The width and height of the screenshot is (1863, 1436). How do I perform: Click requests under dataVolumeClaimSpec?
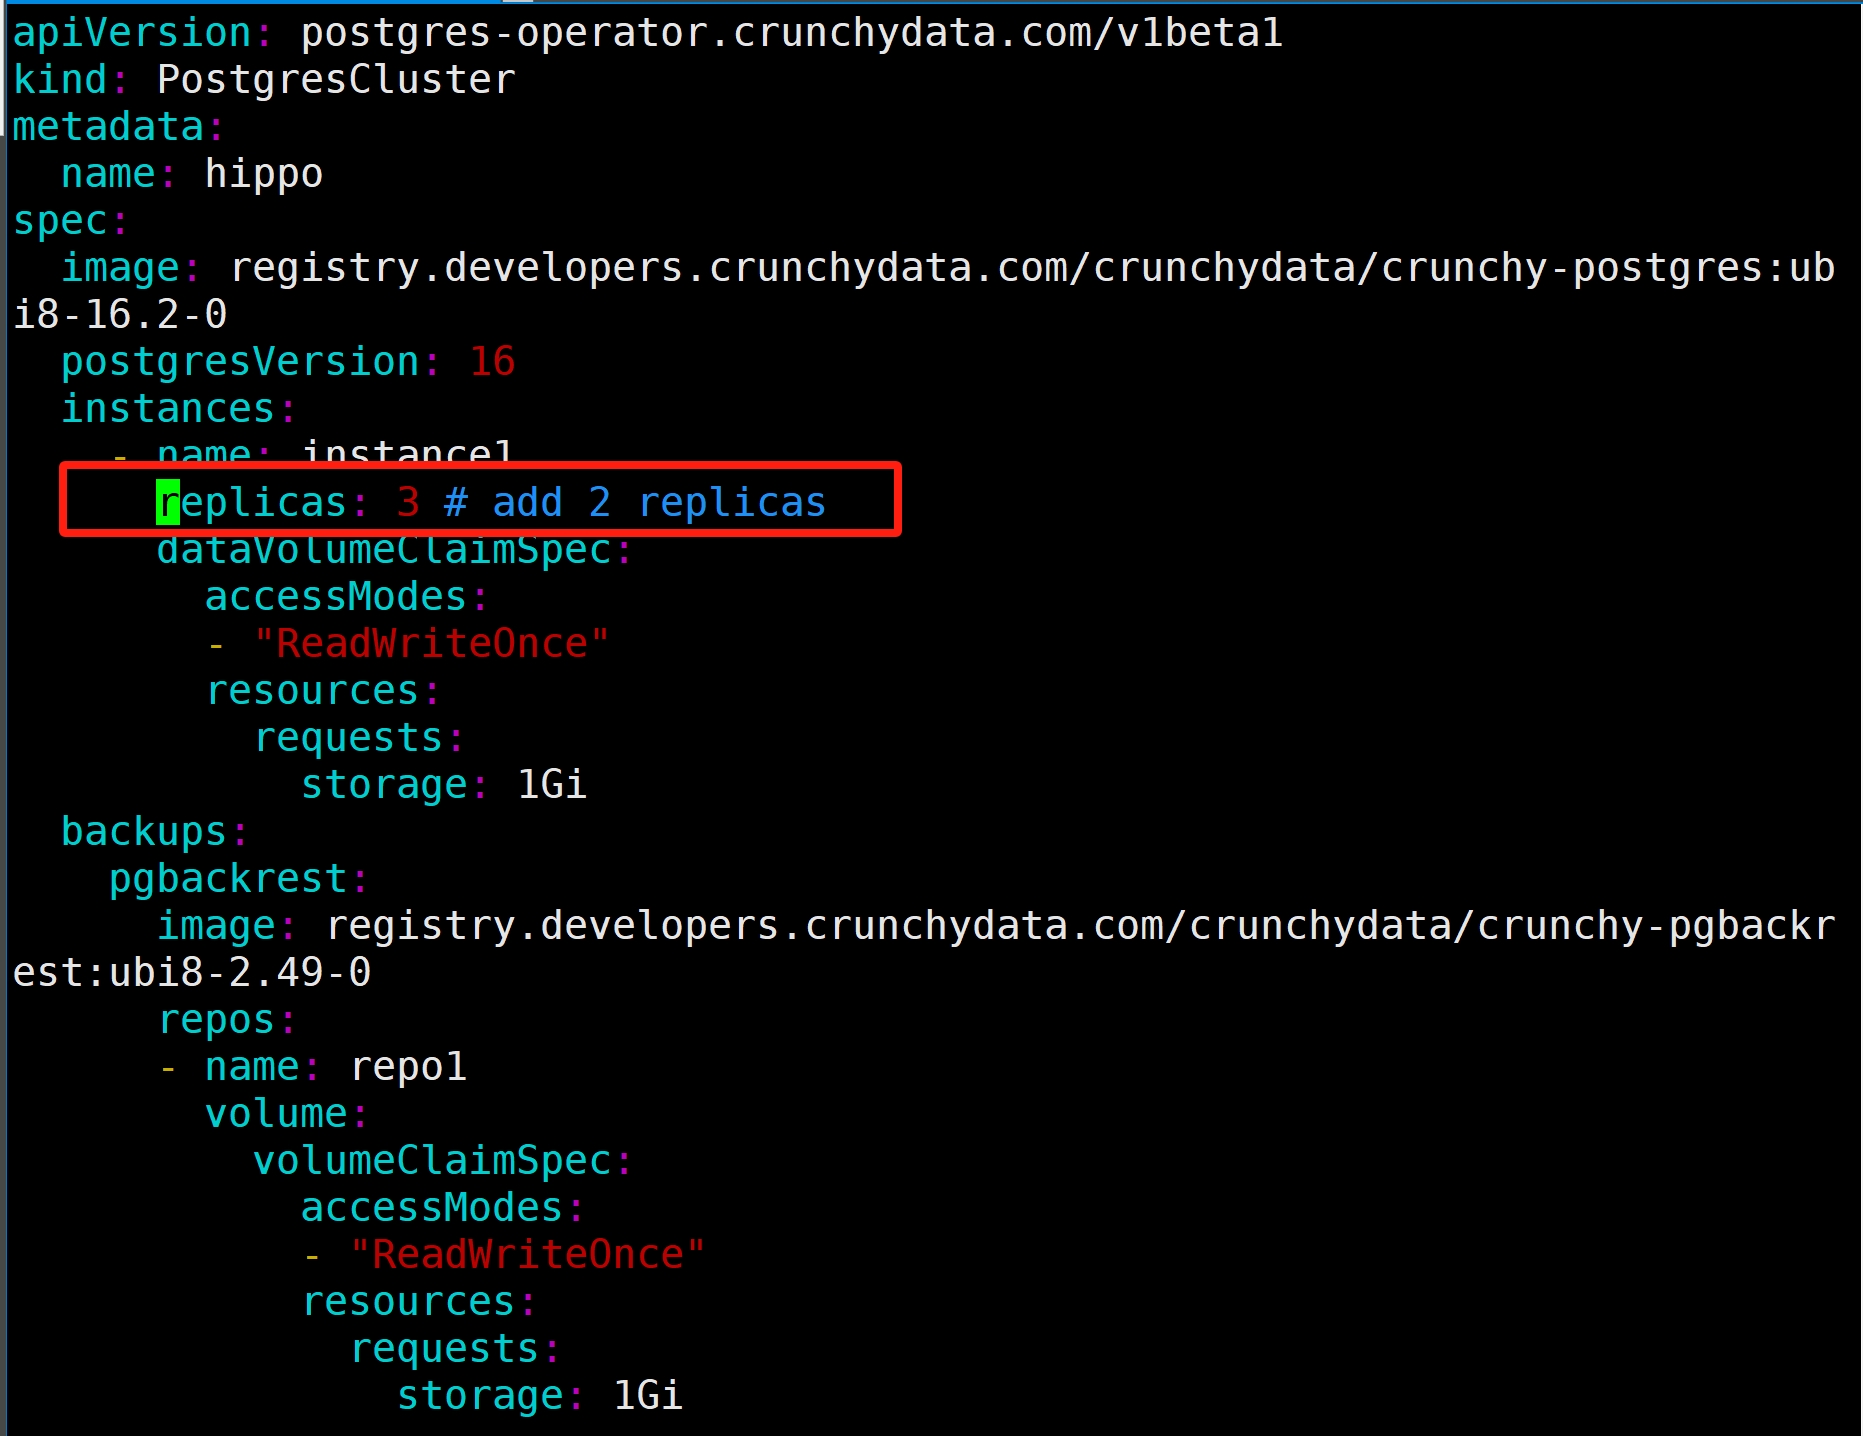tap(348, 738)
